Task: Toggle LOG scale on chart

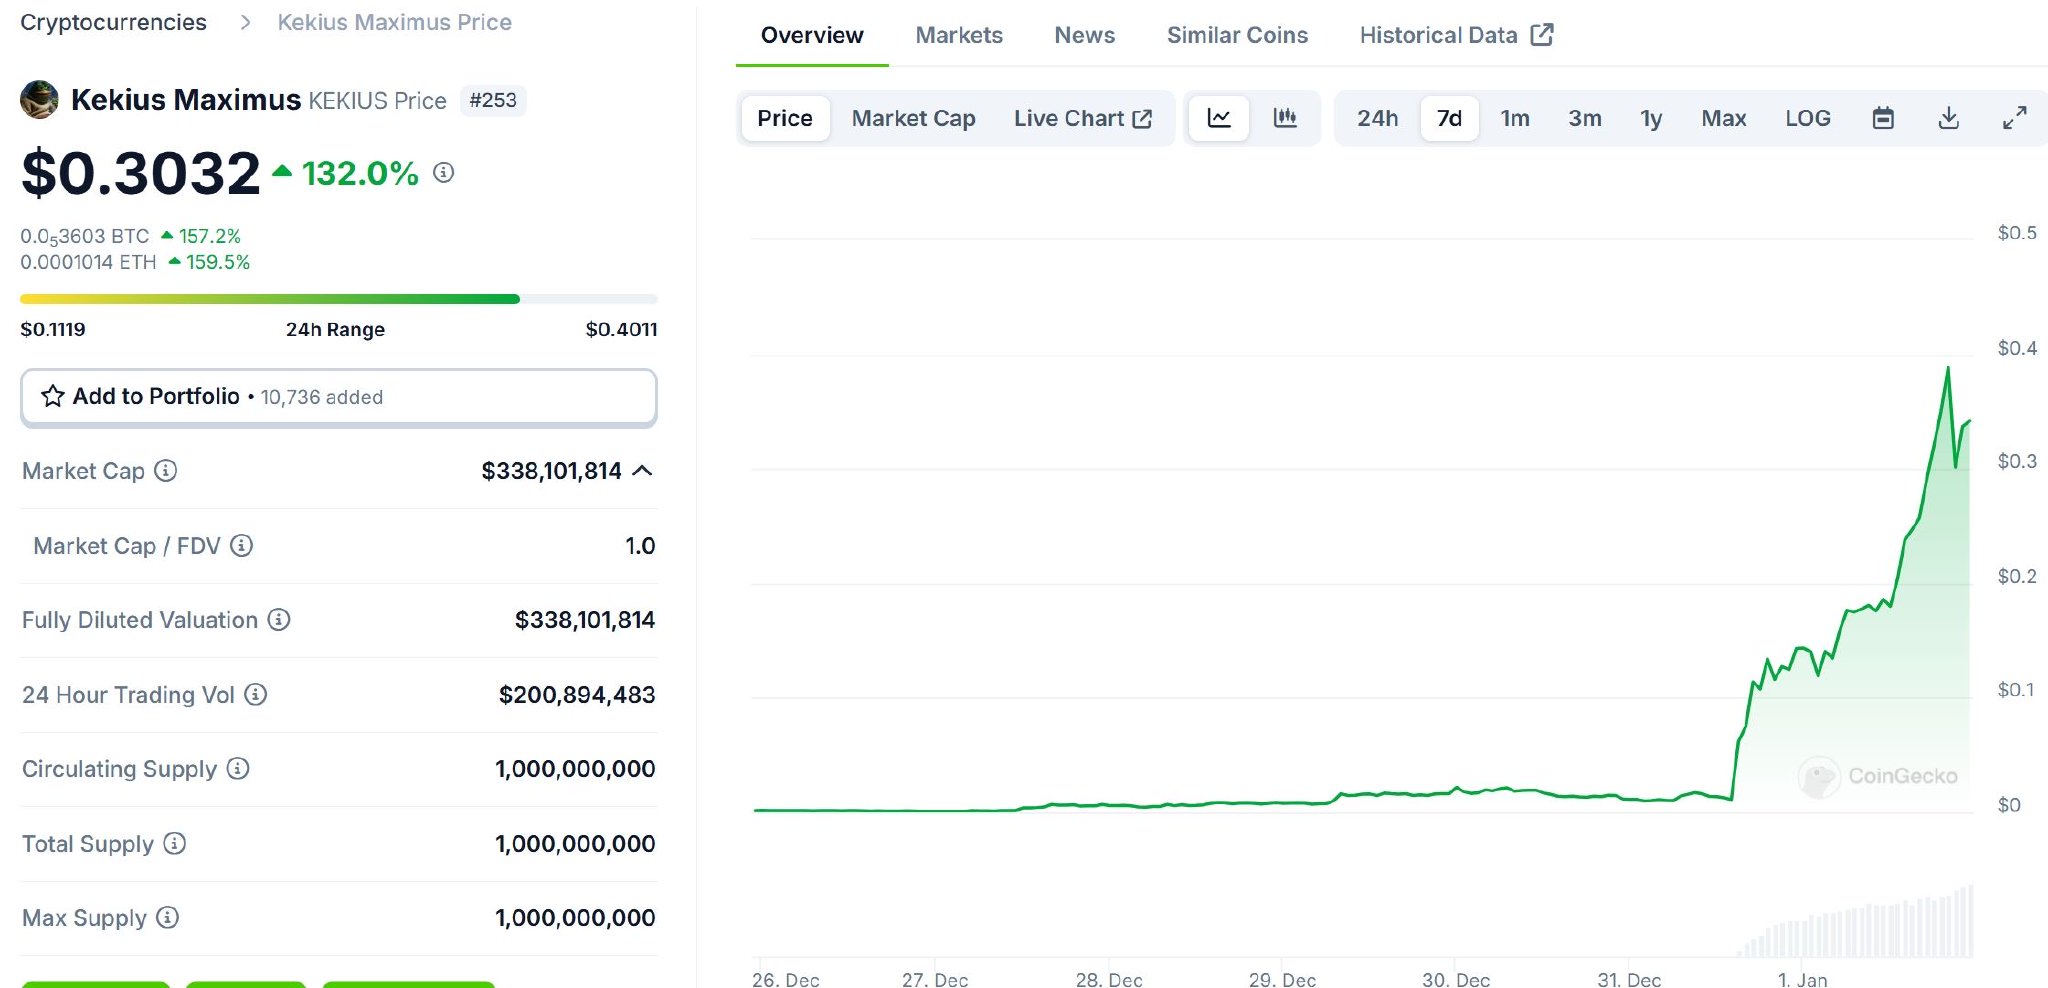Action: 1807,118
